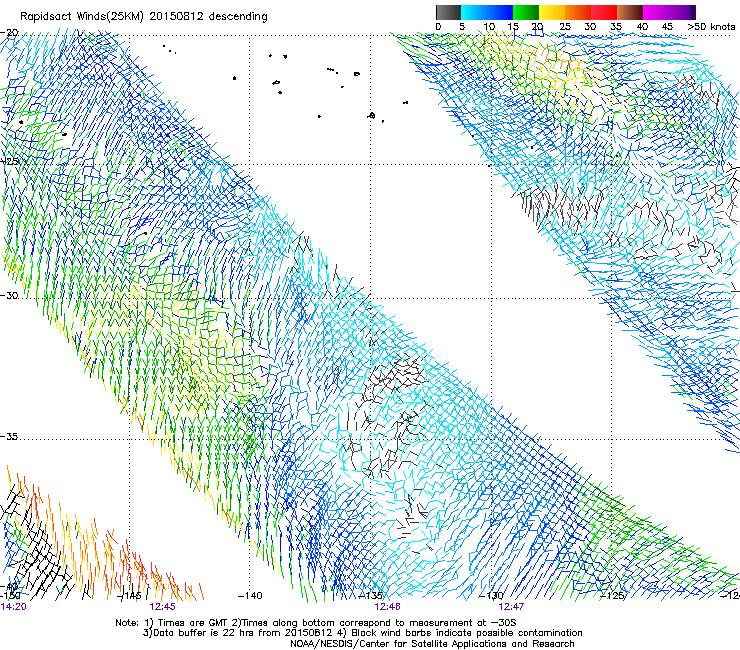The height and width of the screenshot is (650, 740).
Task: Click the title 'Rapidscat Winds(25KM) 20150812 descending'
Action: [x=143, y=17]
